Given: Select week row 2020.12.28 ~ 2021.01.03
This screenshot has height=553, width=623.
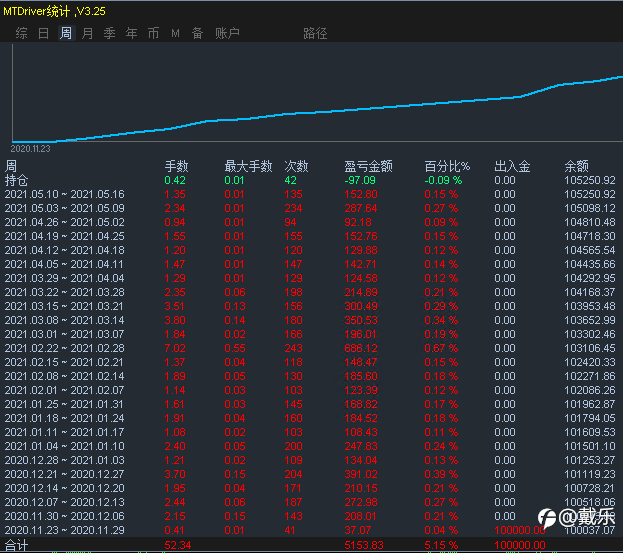Looking at the screenshot, I should click(x=64, y=460).
